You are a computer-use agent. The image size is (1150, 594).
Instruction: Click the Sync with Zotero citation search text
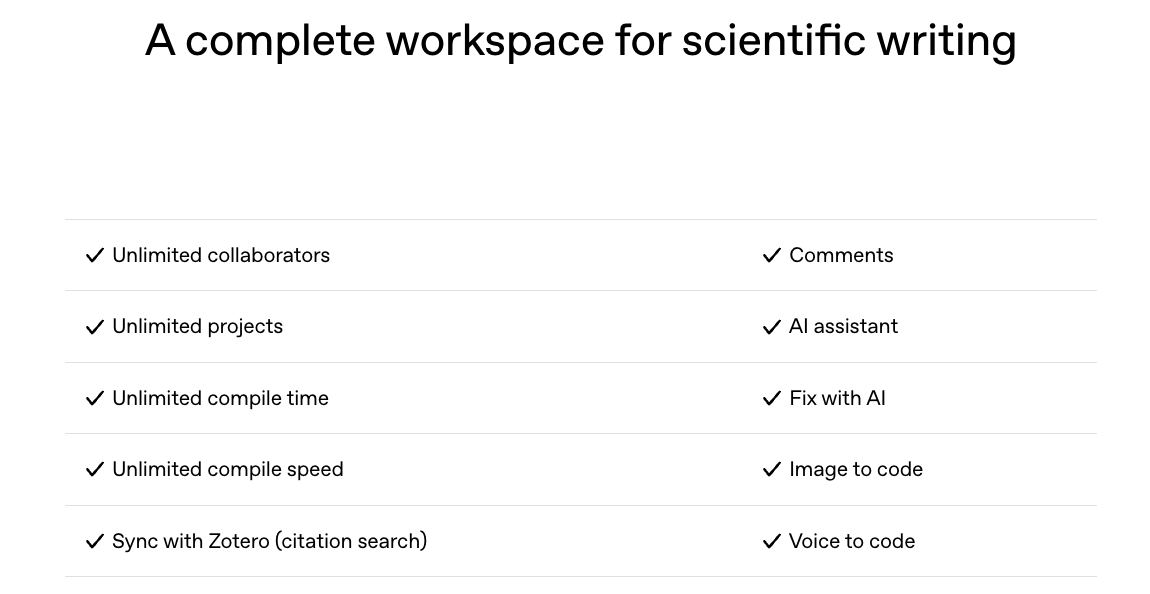tap(269, 541)
